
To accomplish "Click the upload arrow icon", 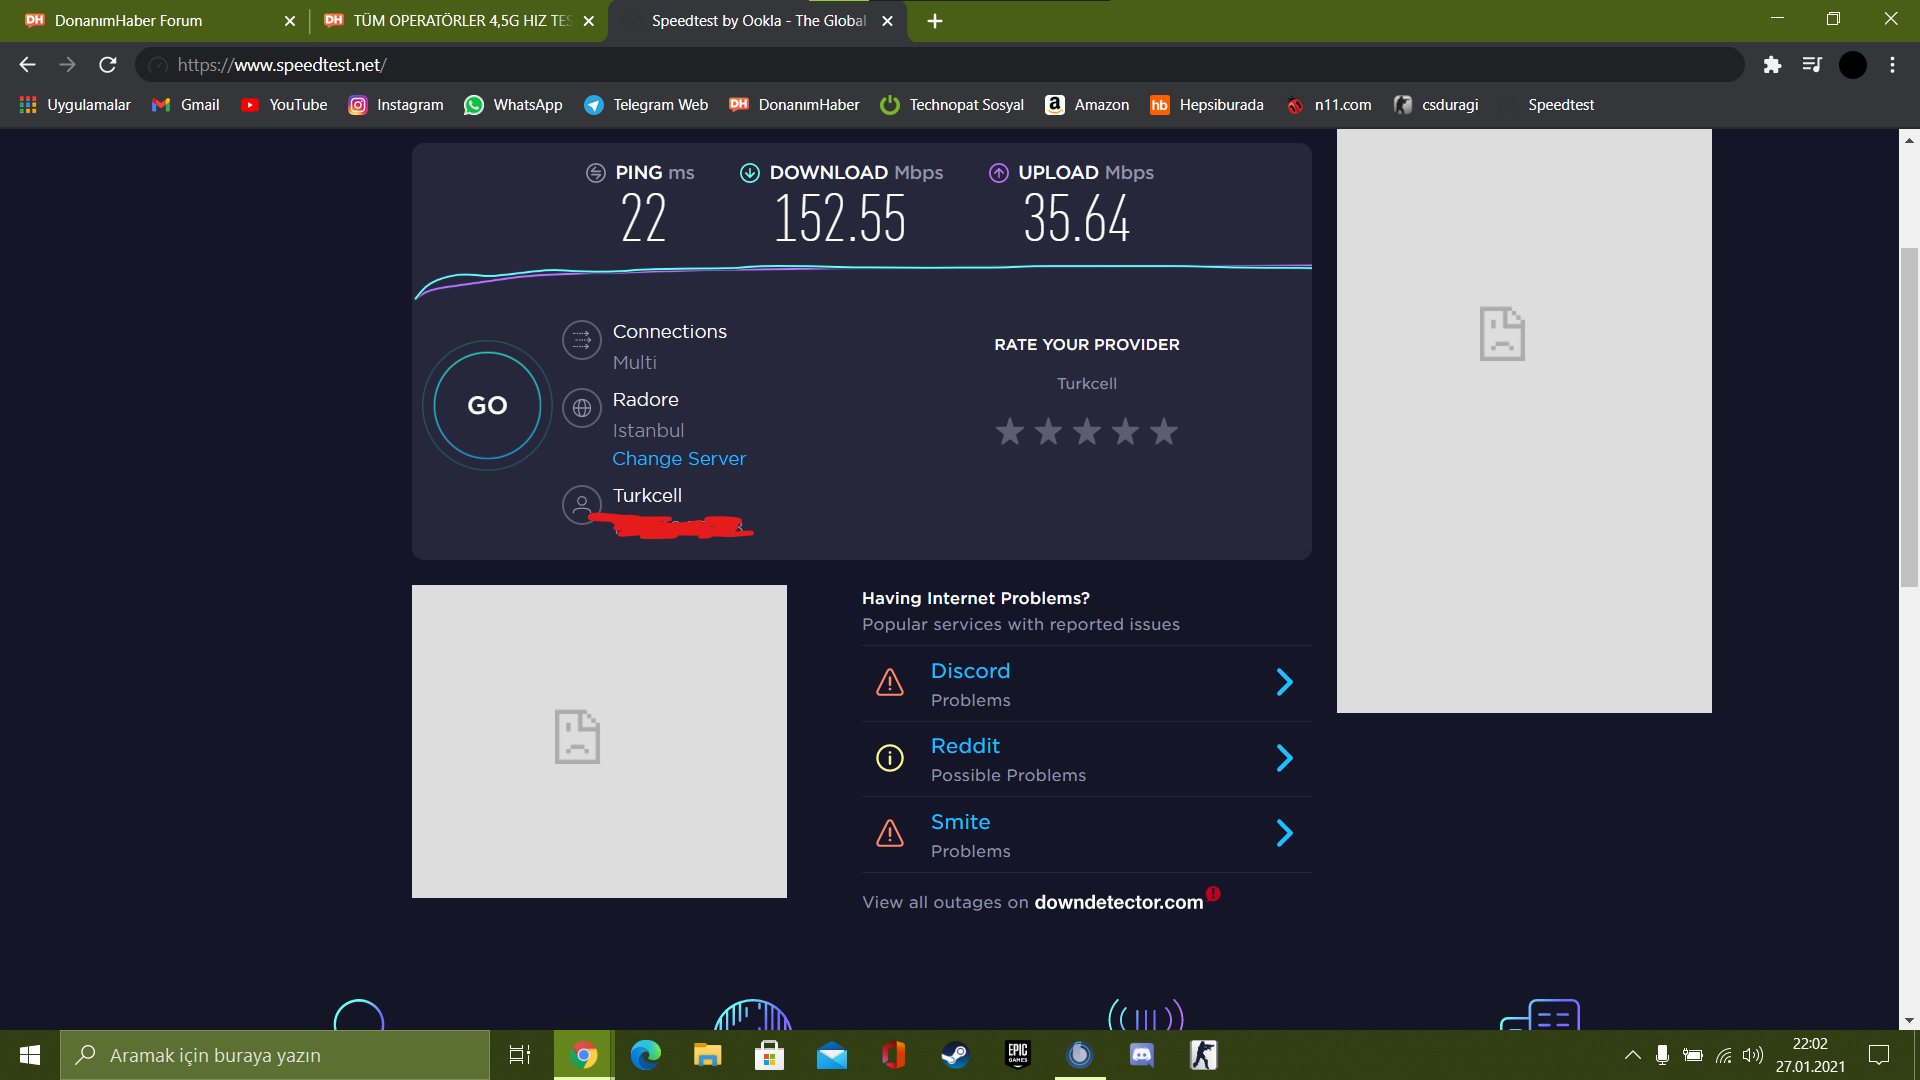I will point(999,173).
